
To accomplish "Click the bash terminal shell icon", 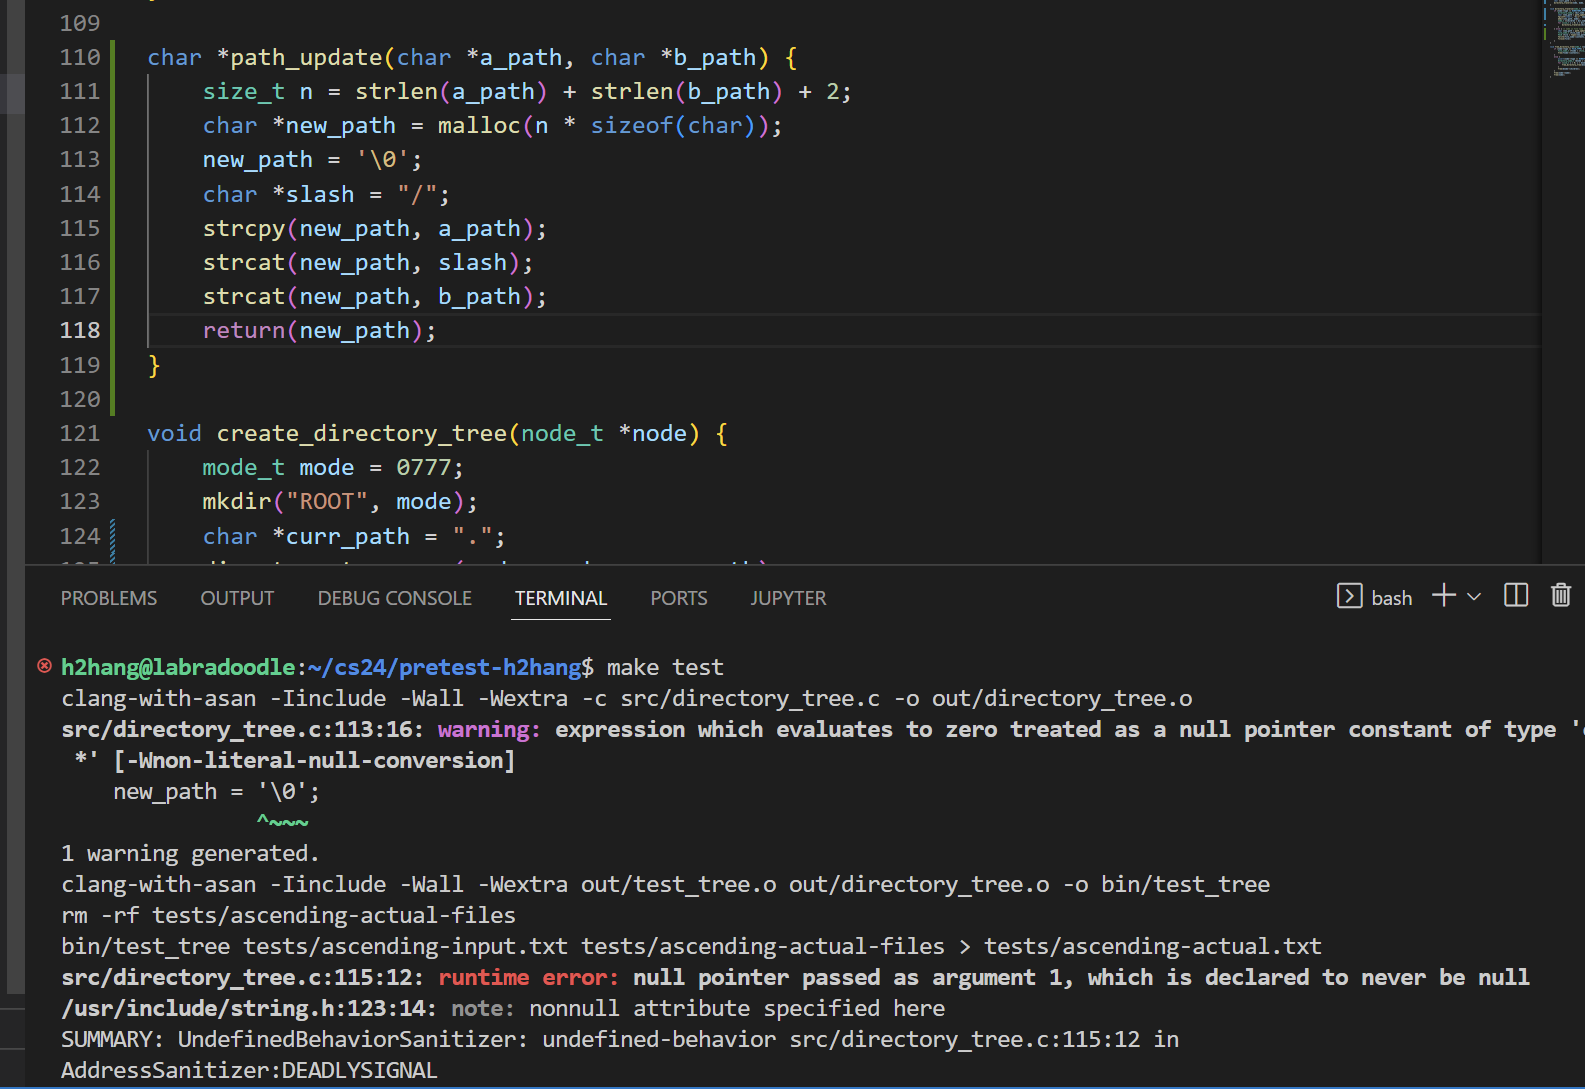I will [1349, 596].
